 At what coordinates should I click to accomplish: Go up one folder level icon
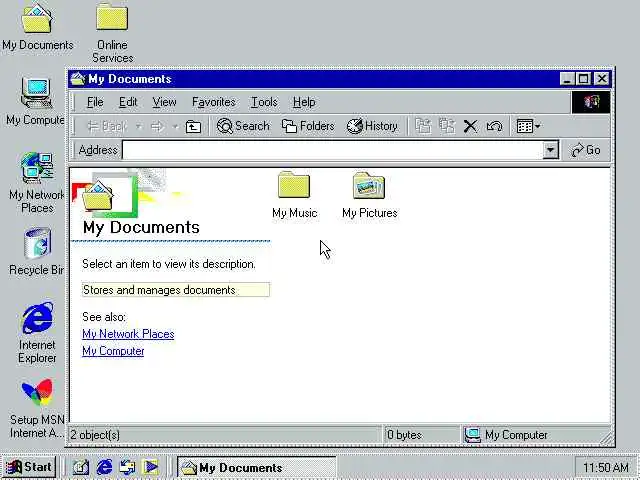click(193, 127)
